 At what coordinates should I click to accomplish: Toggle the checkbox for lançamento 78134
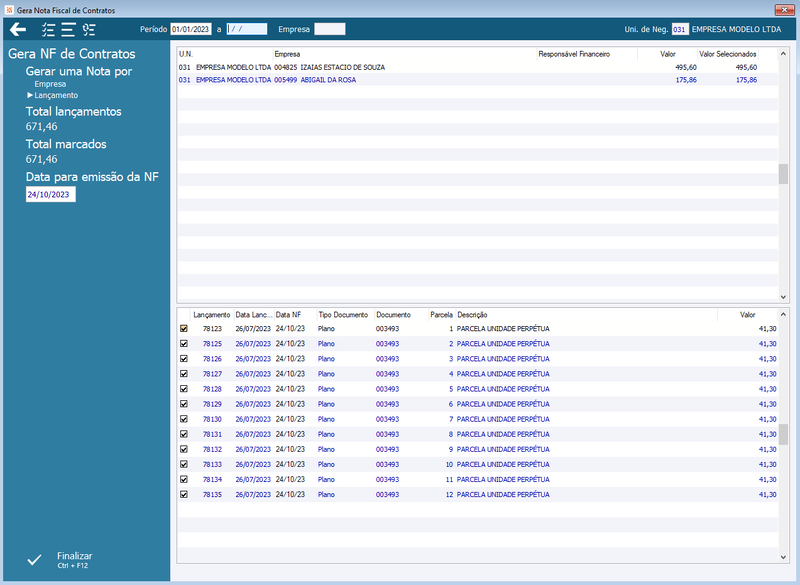coord(184,479)
